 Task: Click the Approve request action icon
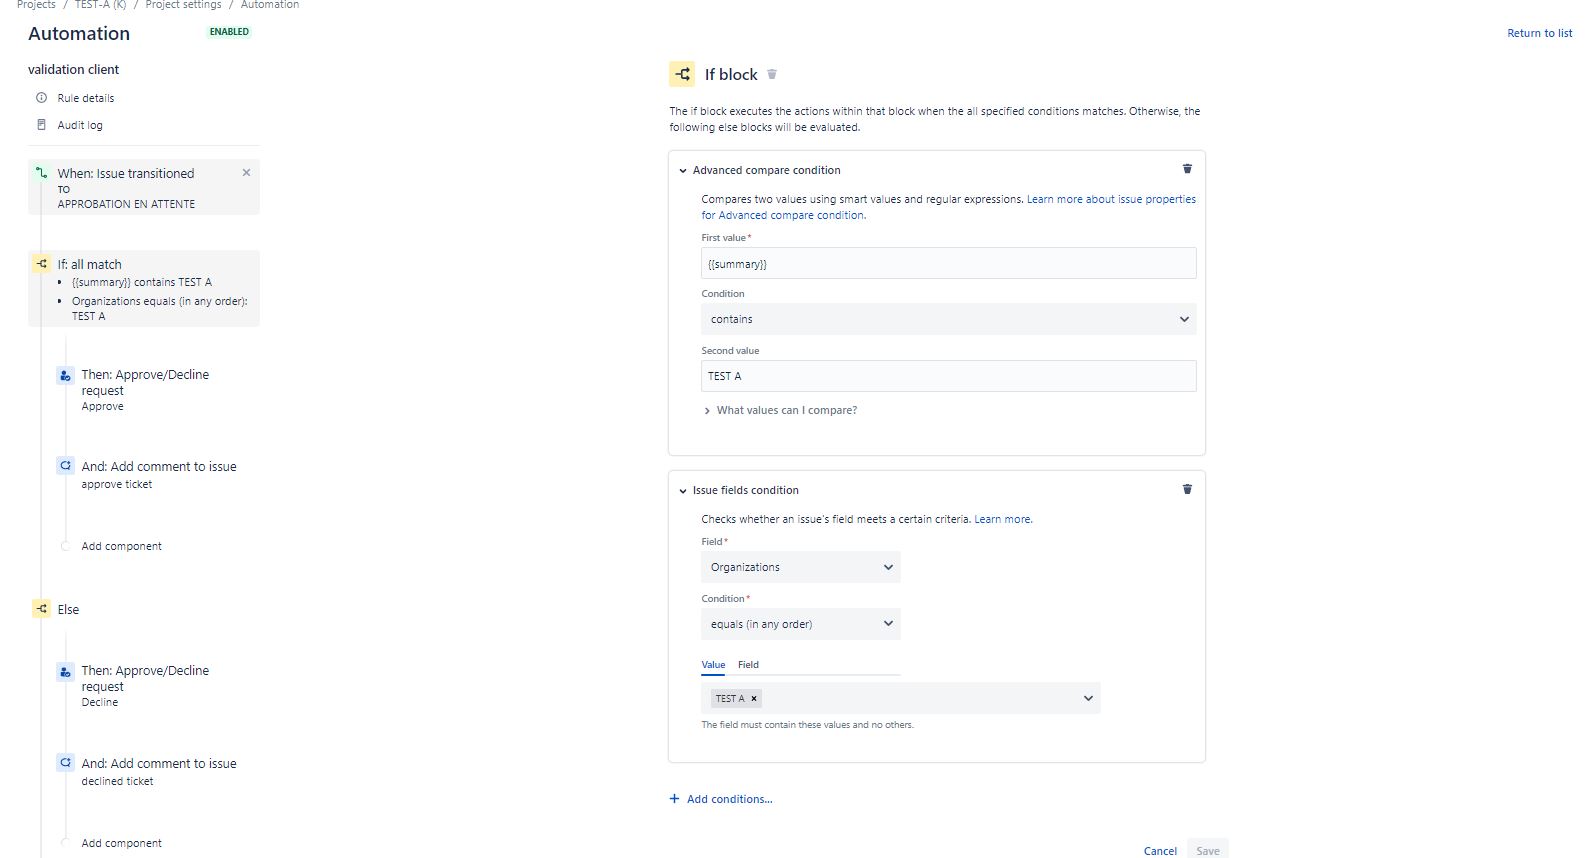pyautogui.click(x=65, y=375)
